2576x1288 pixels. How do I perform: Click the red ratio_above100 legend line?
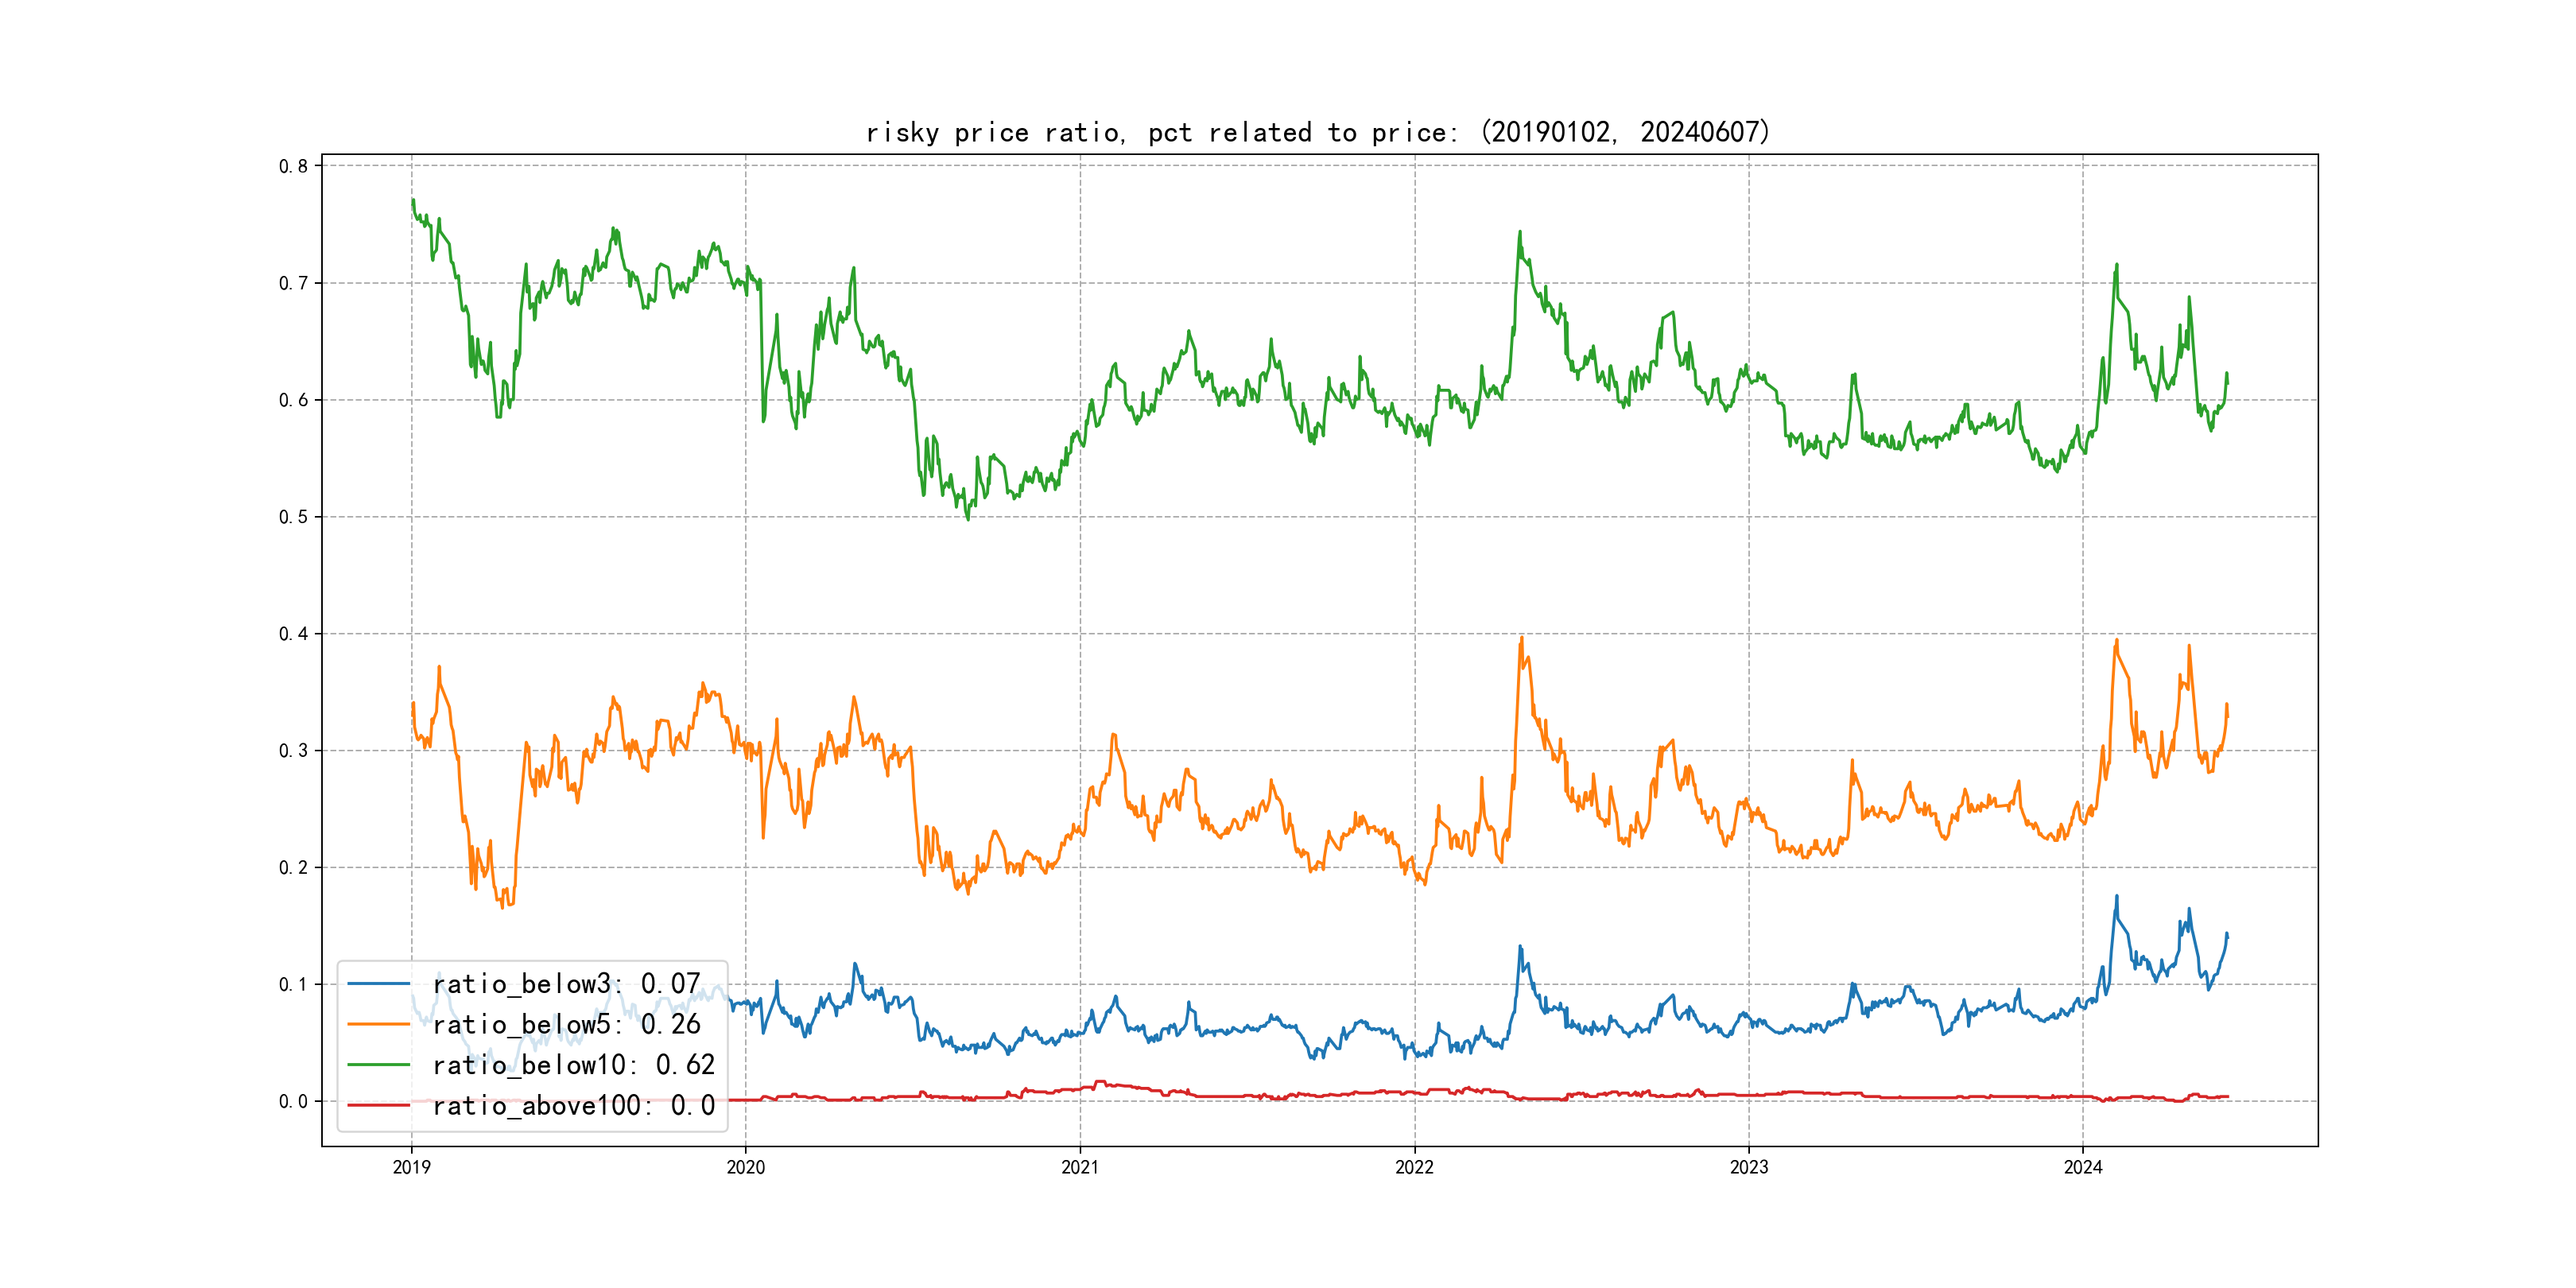click(x=378, y=1105)
